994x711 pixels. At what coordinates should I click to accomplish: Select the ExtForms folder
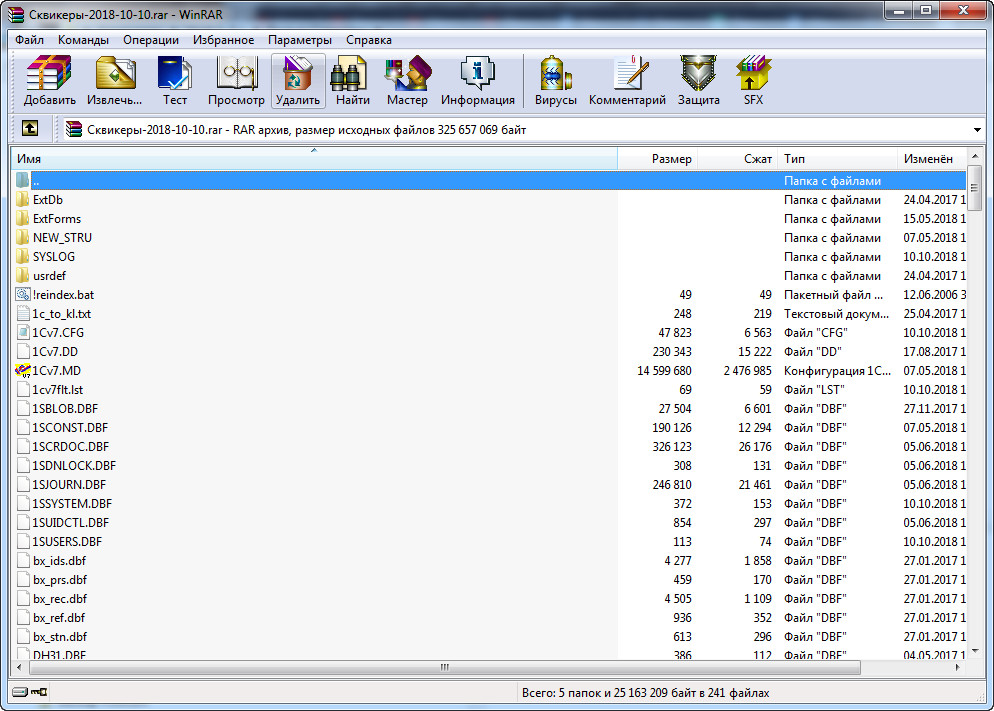tap(56, 219)
